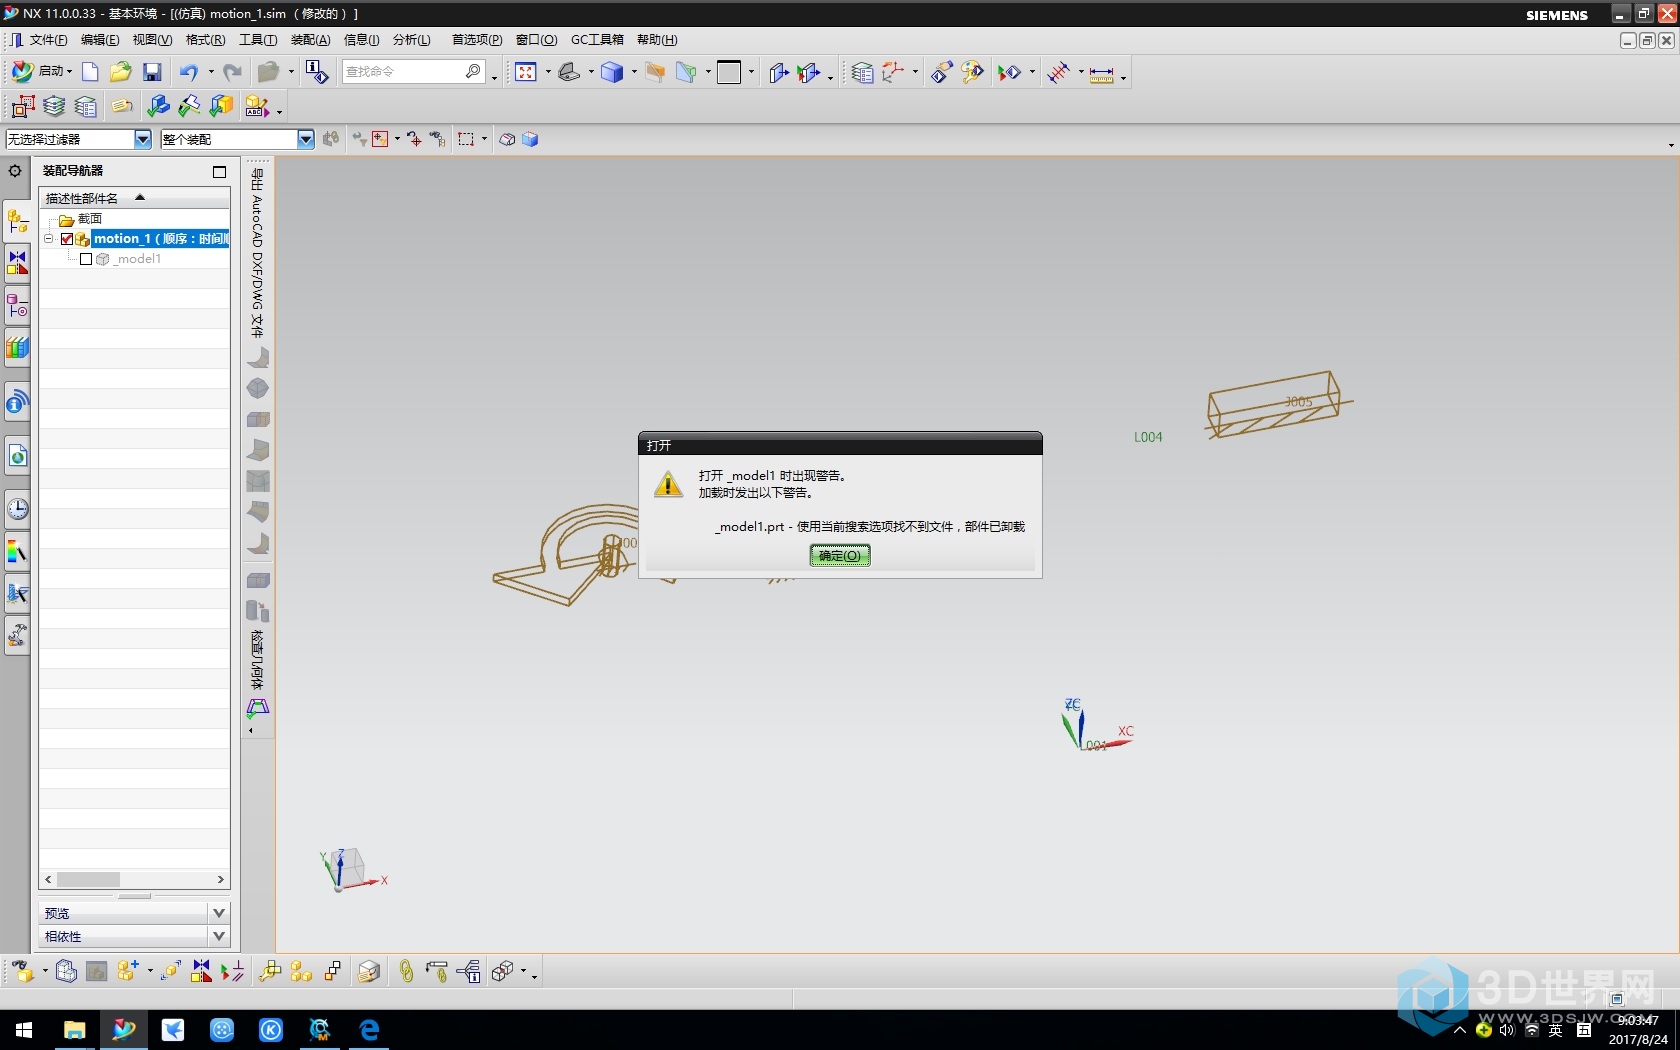
Task: Click the Fit view icon
Action: click(x=526, y=72)
